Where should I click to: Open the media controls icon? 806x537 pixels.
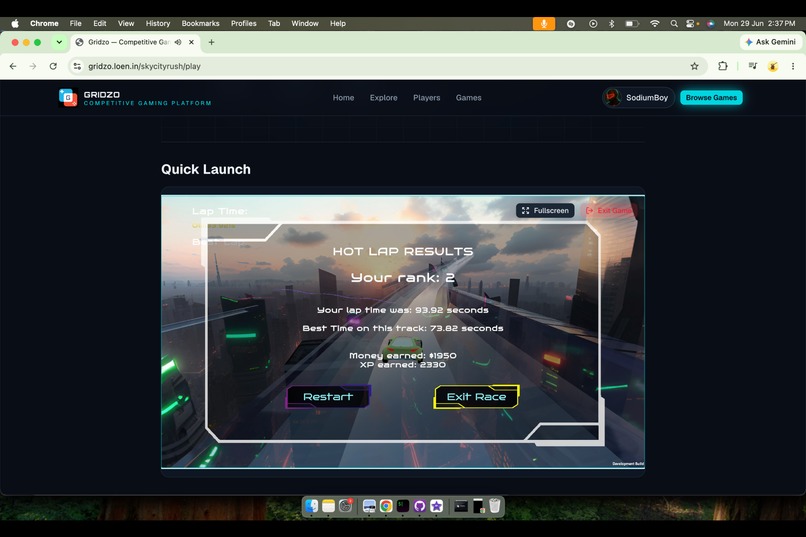753,66
